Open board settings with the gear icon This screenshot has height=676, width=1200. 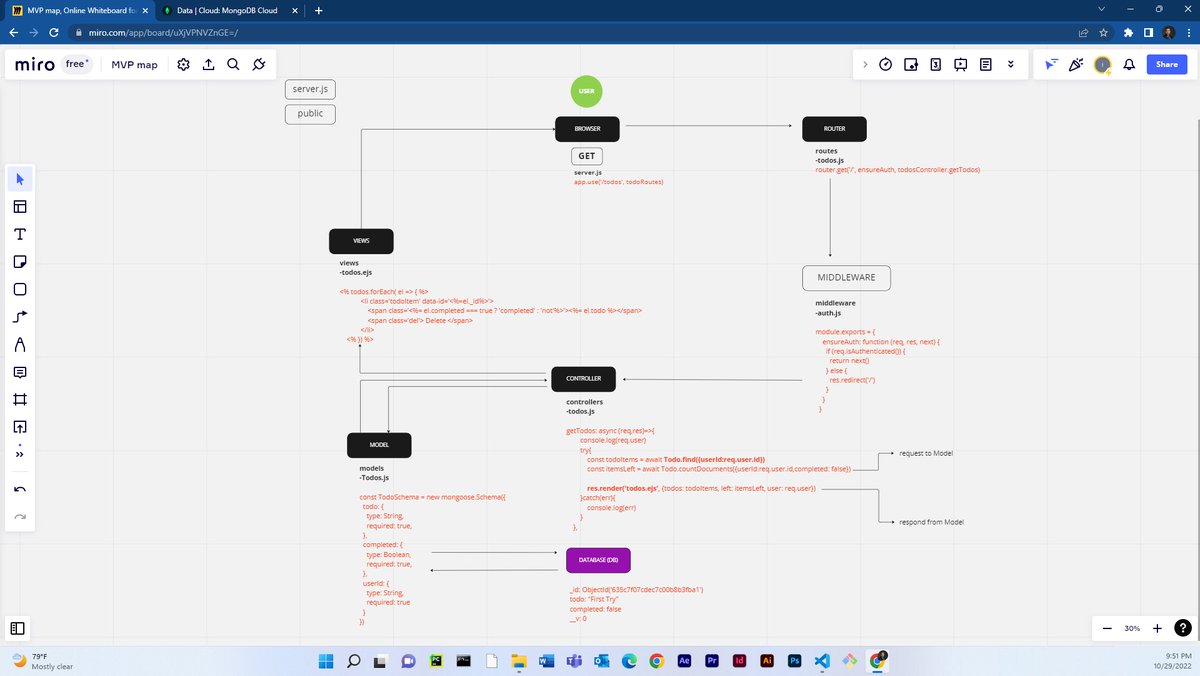click(x=183, y=64)
